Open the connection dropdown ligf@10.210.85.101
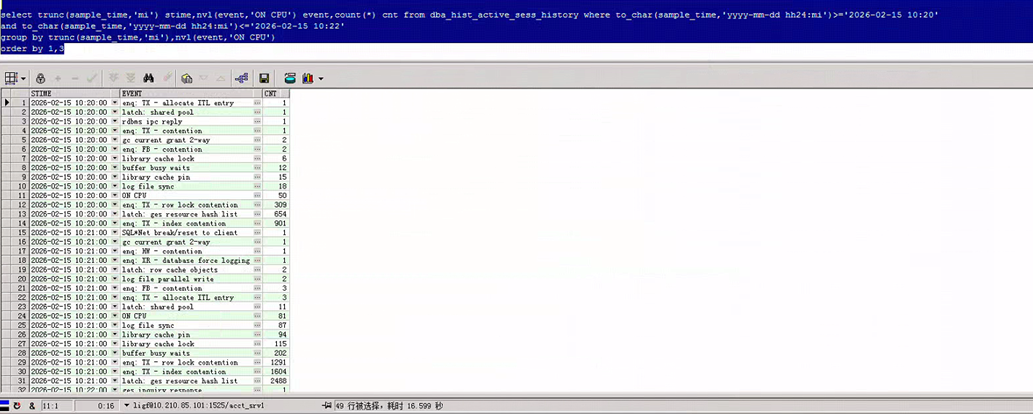This screenshot has width=1033, height=414. pyautogui.click(x=126, y=405)
